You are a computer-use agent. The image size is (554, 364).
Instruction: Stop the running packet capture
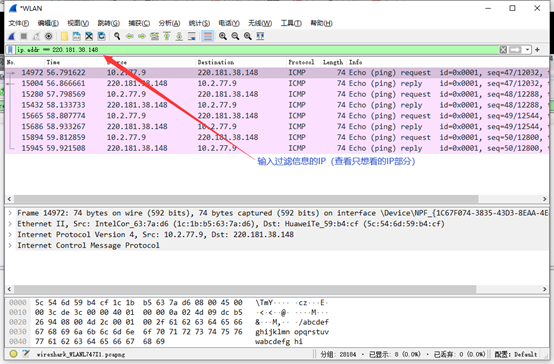click(24, 36)
